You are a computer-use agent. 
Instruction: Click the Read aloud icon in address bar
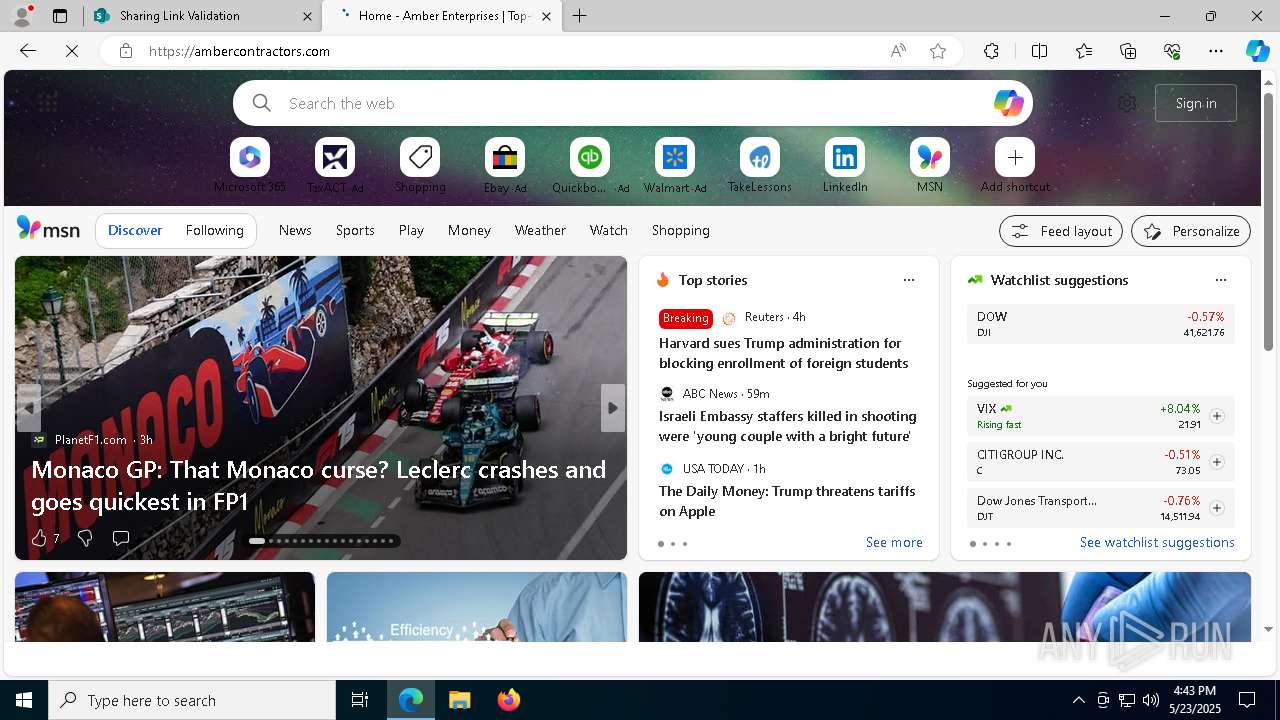click(x=898, y=51)
